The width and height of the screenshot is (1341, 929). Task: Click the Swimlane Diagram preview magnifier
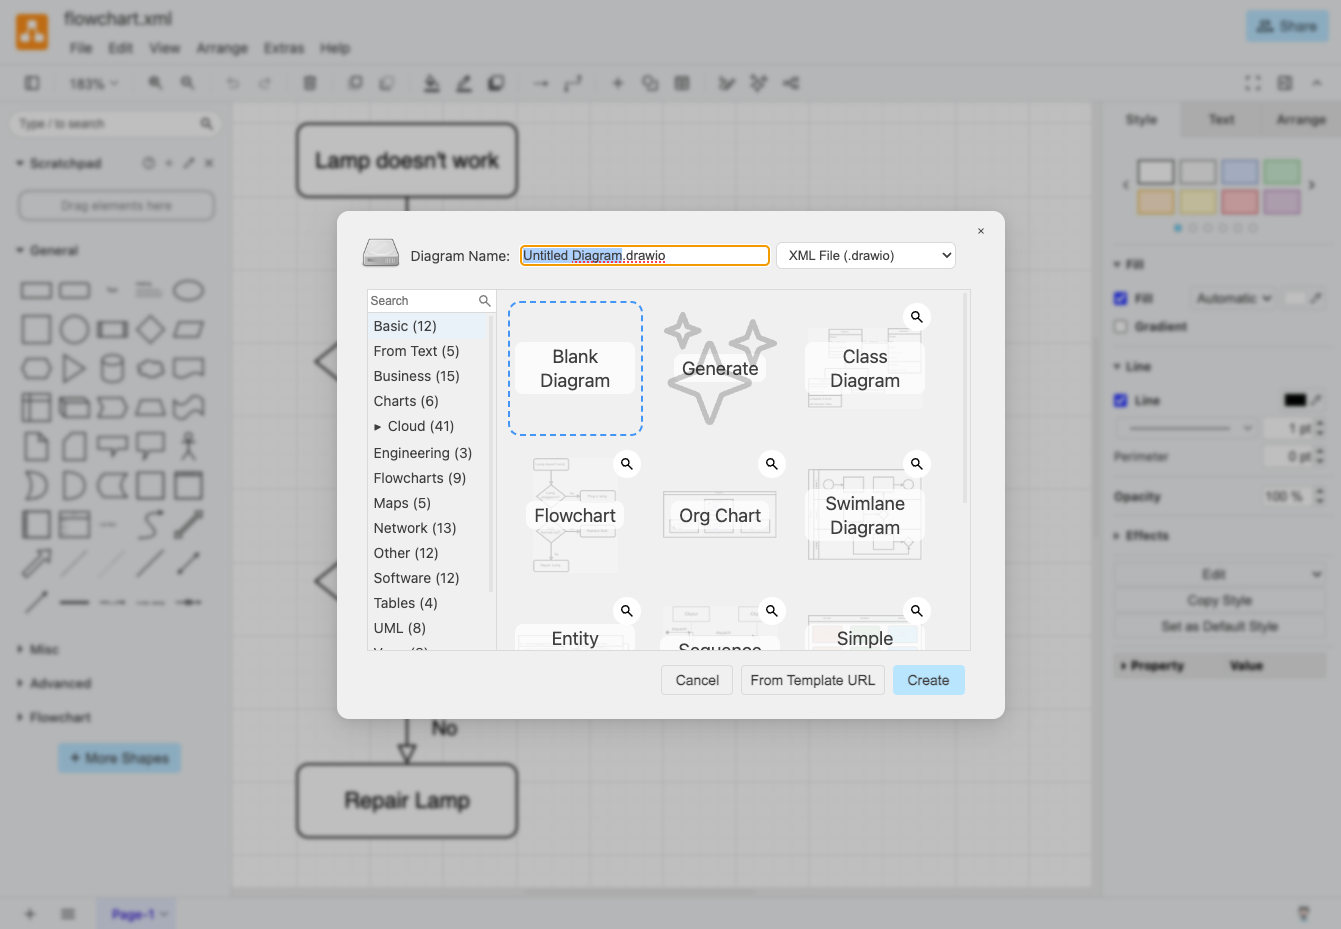[916, 464]
